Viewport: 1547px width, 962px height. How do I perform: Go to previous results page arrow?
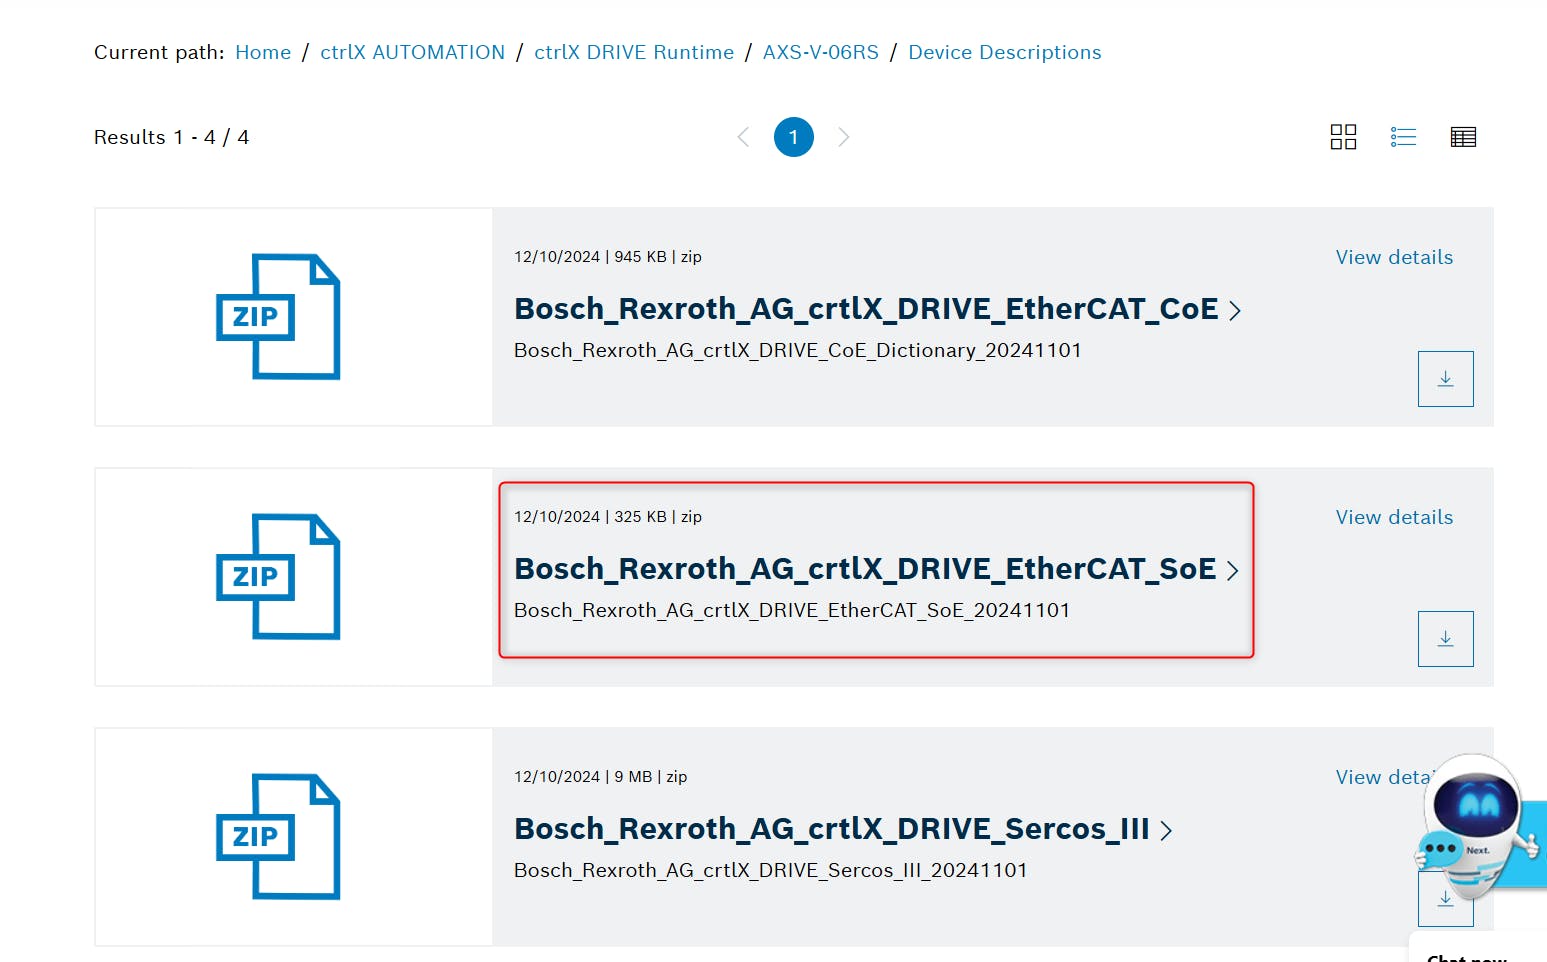coord(743,137)
